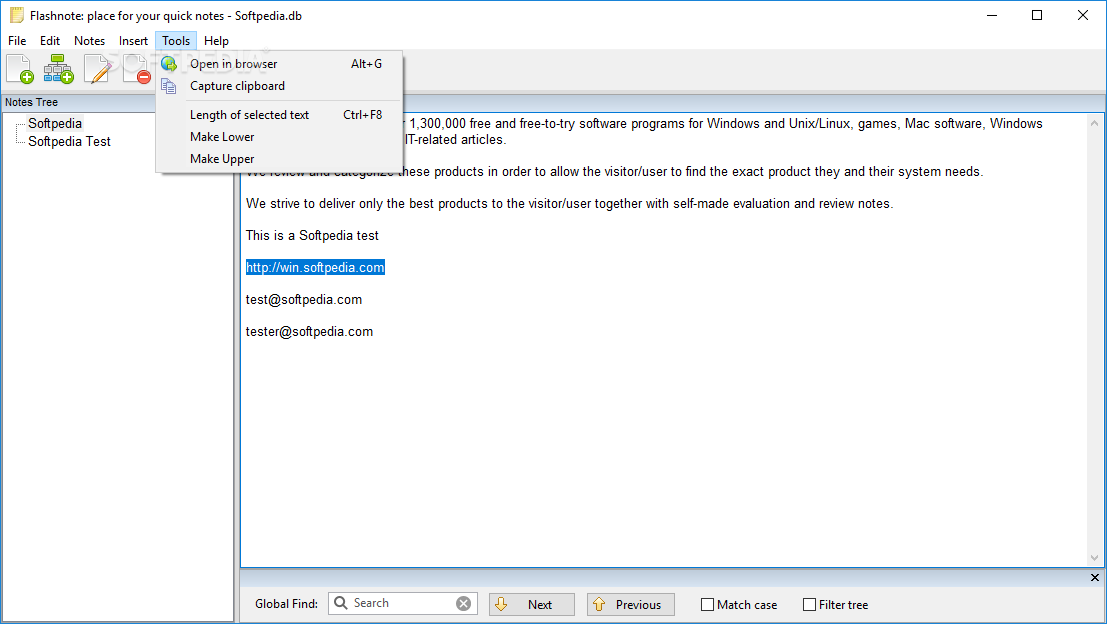Screen dimensions: 1107x624
Task: Maximize the Flashnote window
Action: coord(1037,16)
